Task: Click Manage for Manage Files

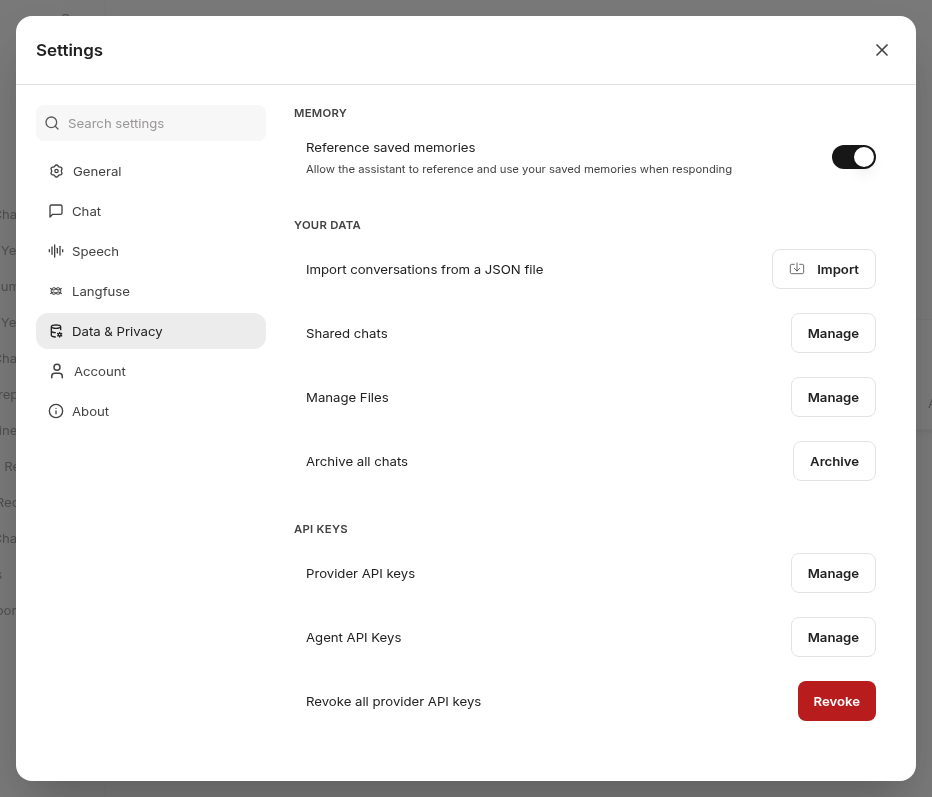Action: click(833, 397)
